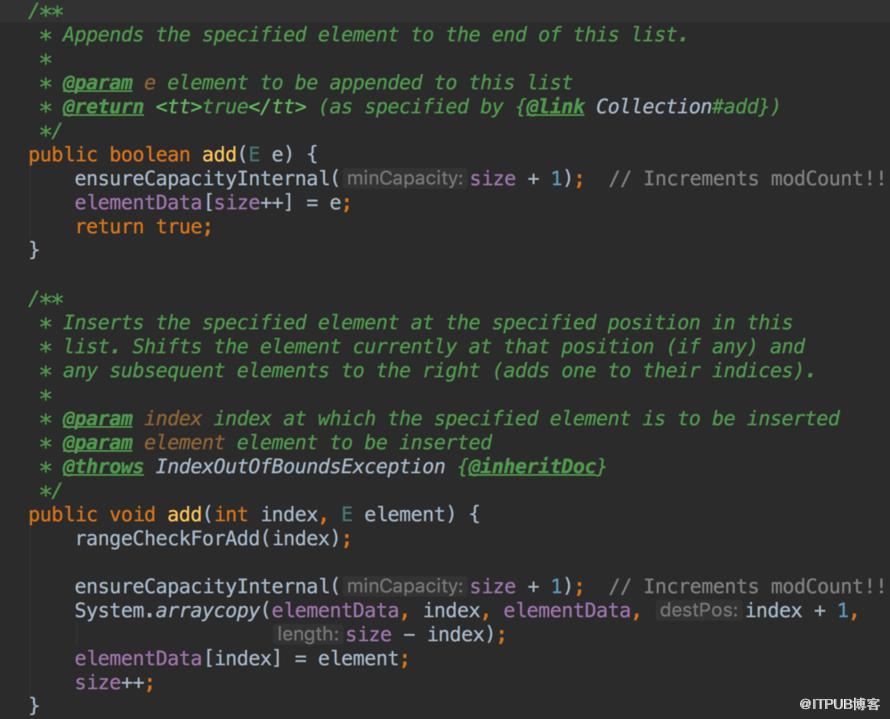Click the "rangeCheckForAdd" method call

[x=167, y=539]
